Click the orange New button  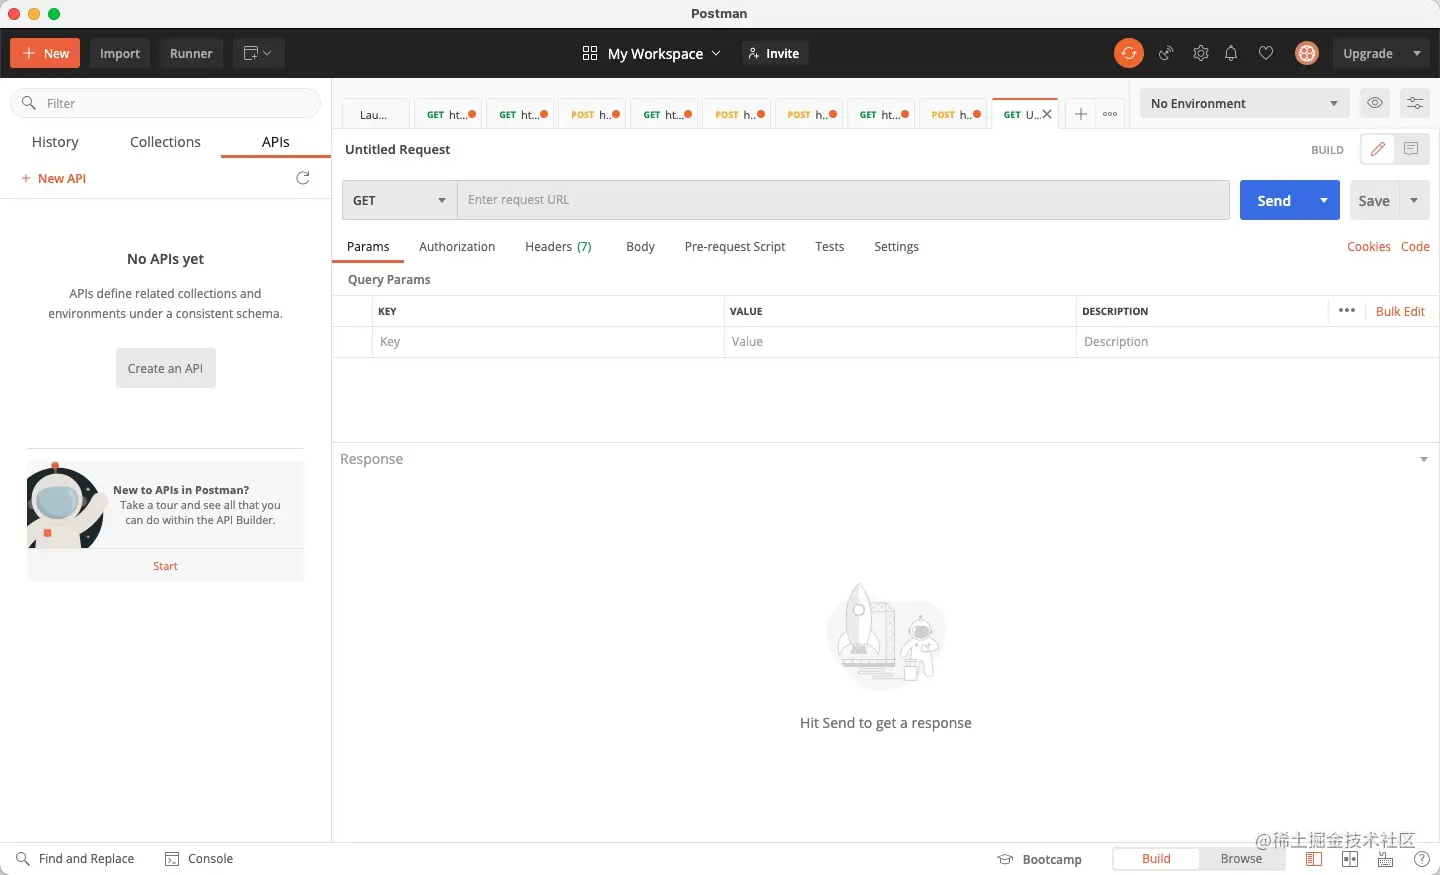click(45, 53)
